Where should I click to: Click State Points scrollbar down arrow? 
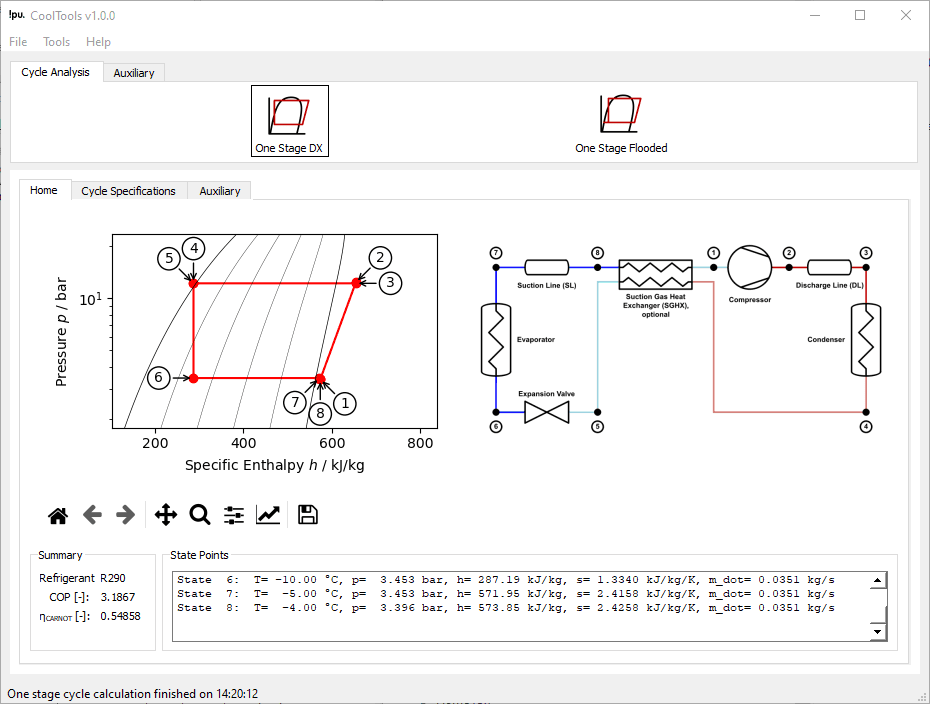(877, 632)
